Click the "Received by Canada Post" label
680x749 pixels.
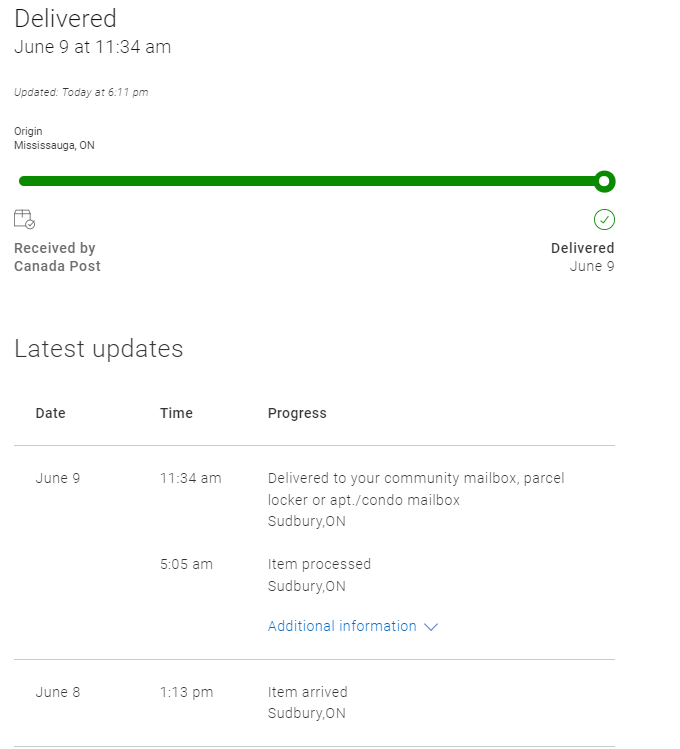tap(57, 257)
